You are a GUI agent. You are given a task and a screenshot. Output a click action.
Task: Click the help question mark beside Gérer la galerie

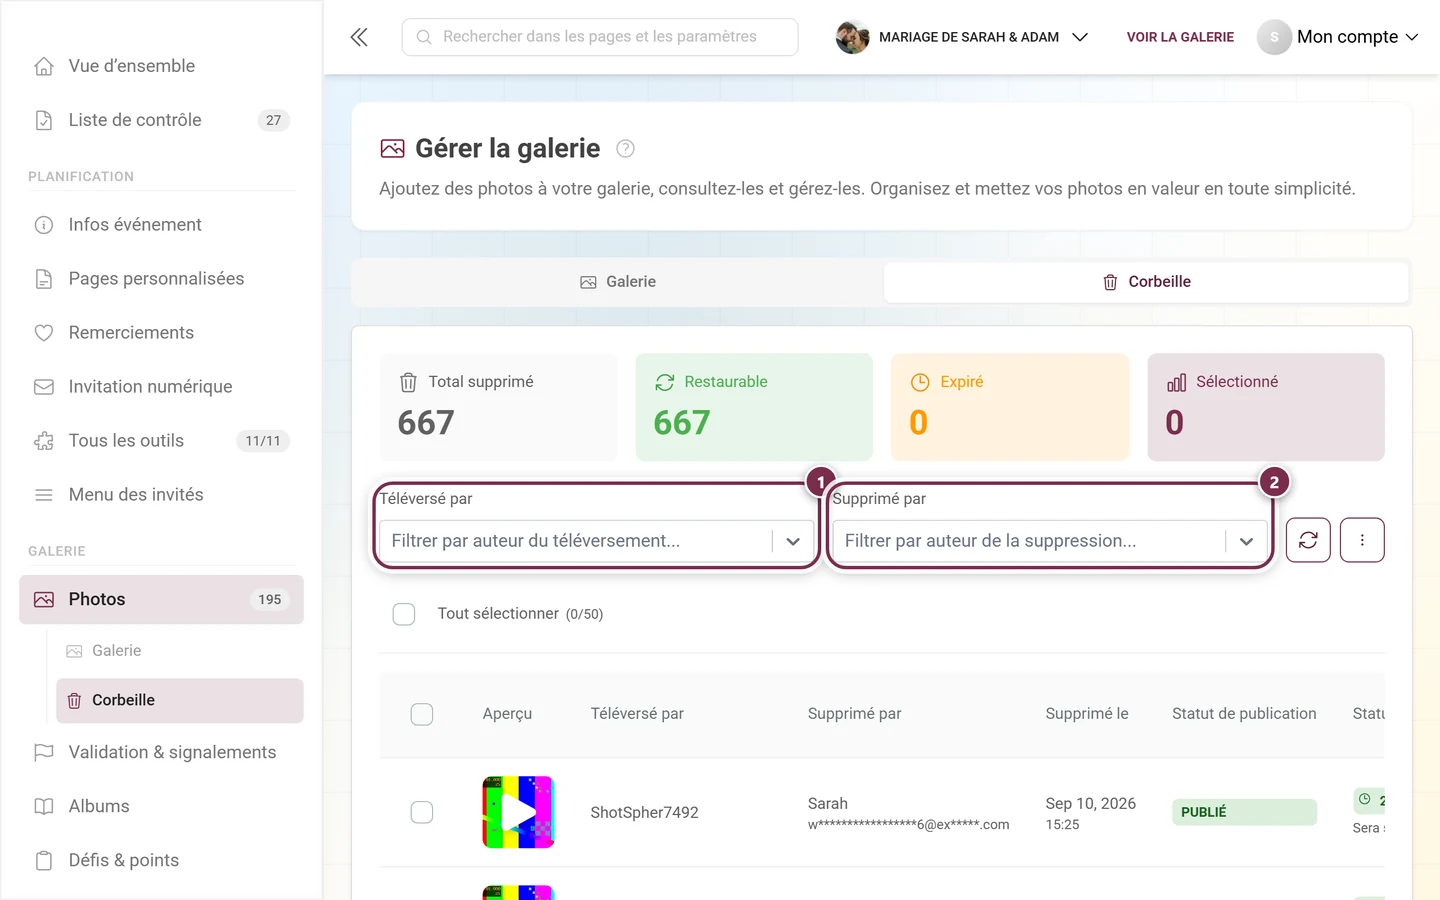click(x=625, y=149)
